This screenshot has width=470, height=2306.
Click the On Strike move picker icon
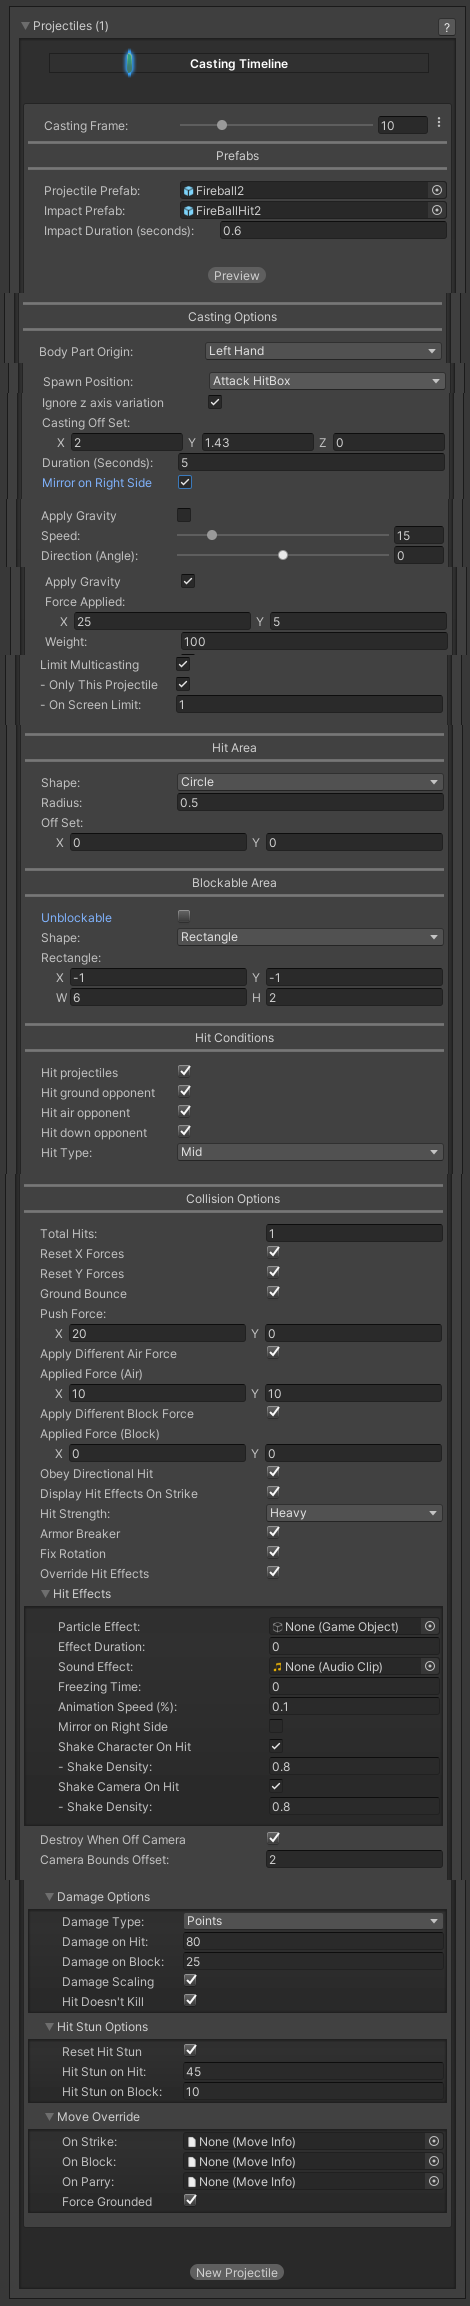434,2142
